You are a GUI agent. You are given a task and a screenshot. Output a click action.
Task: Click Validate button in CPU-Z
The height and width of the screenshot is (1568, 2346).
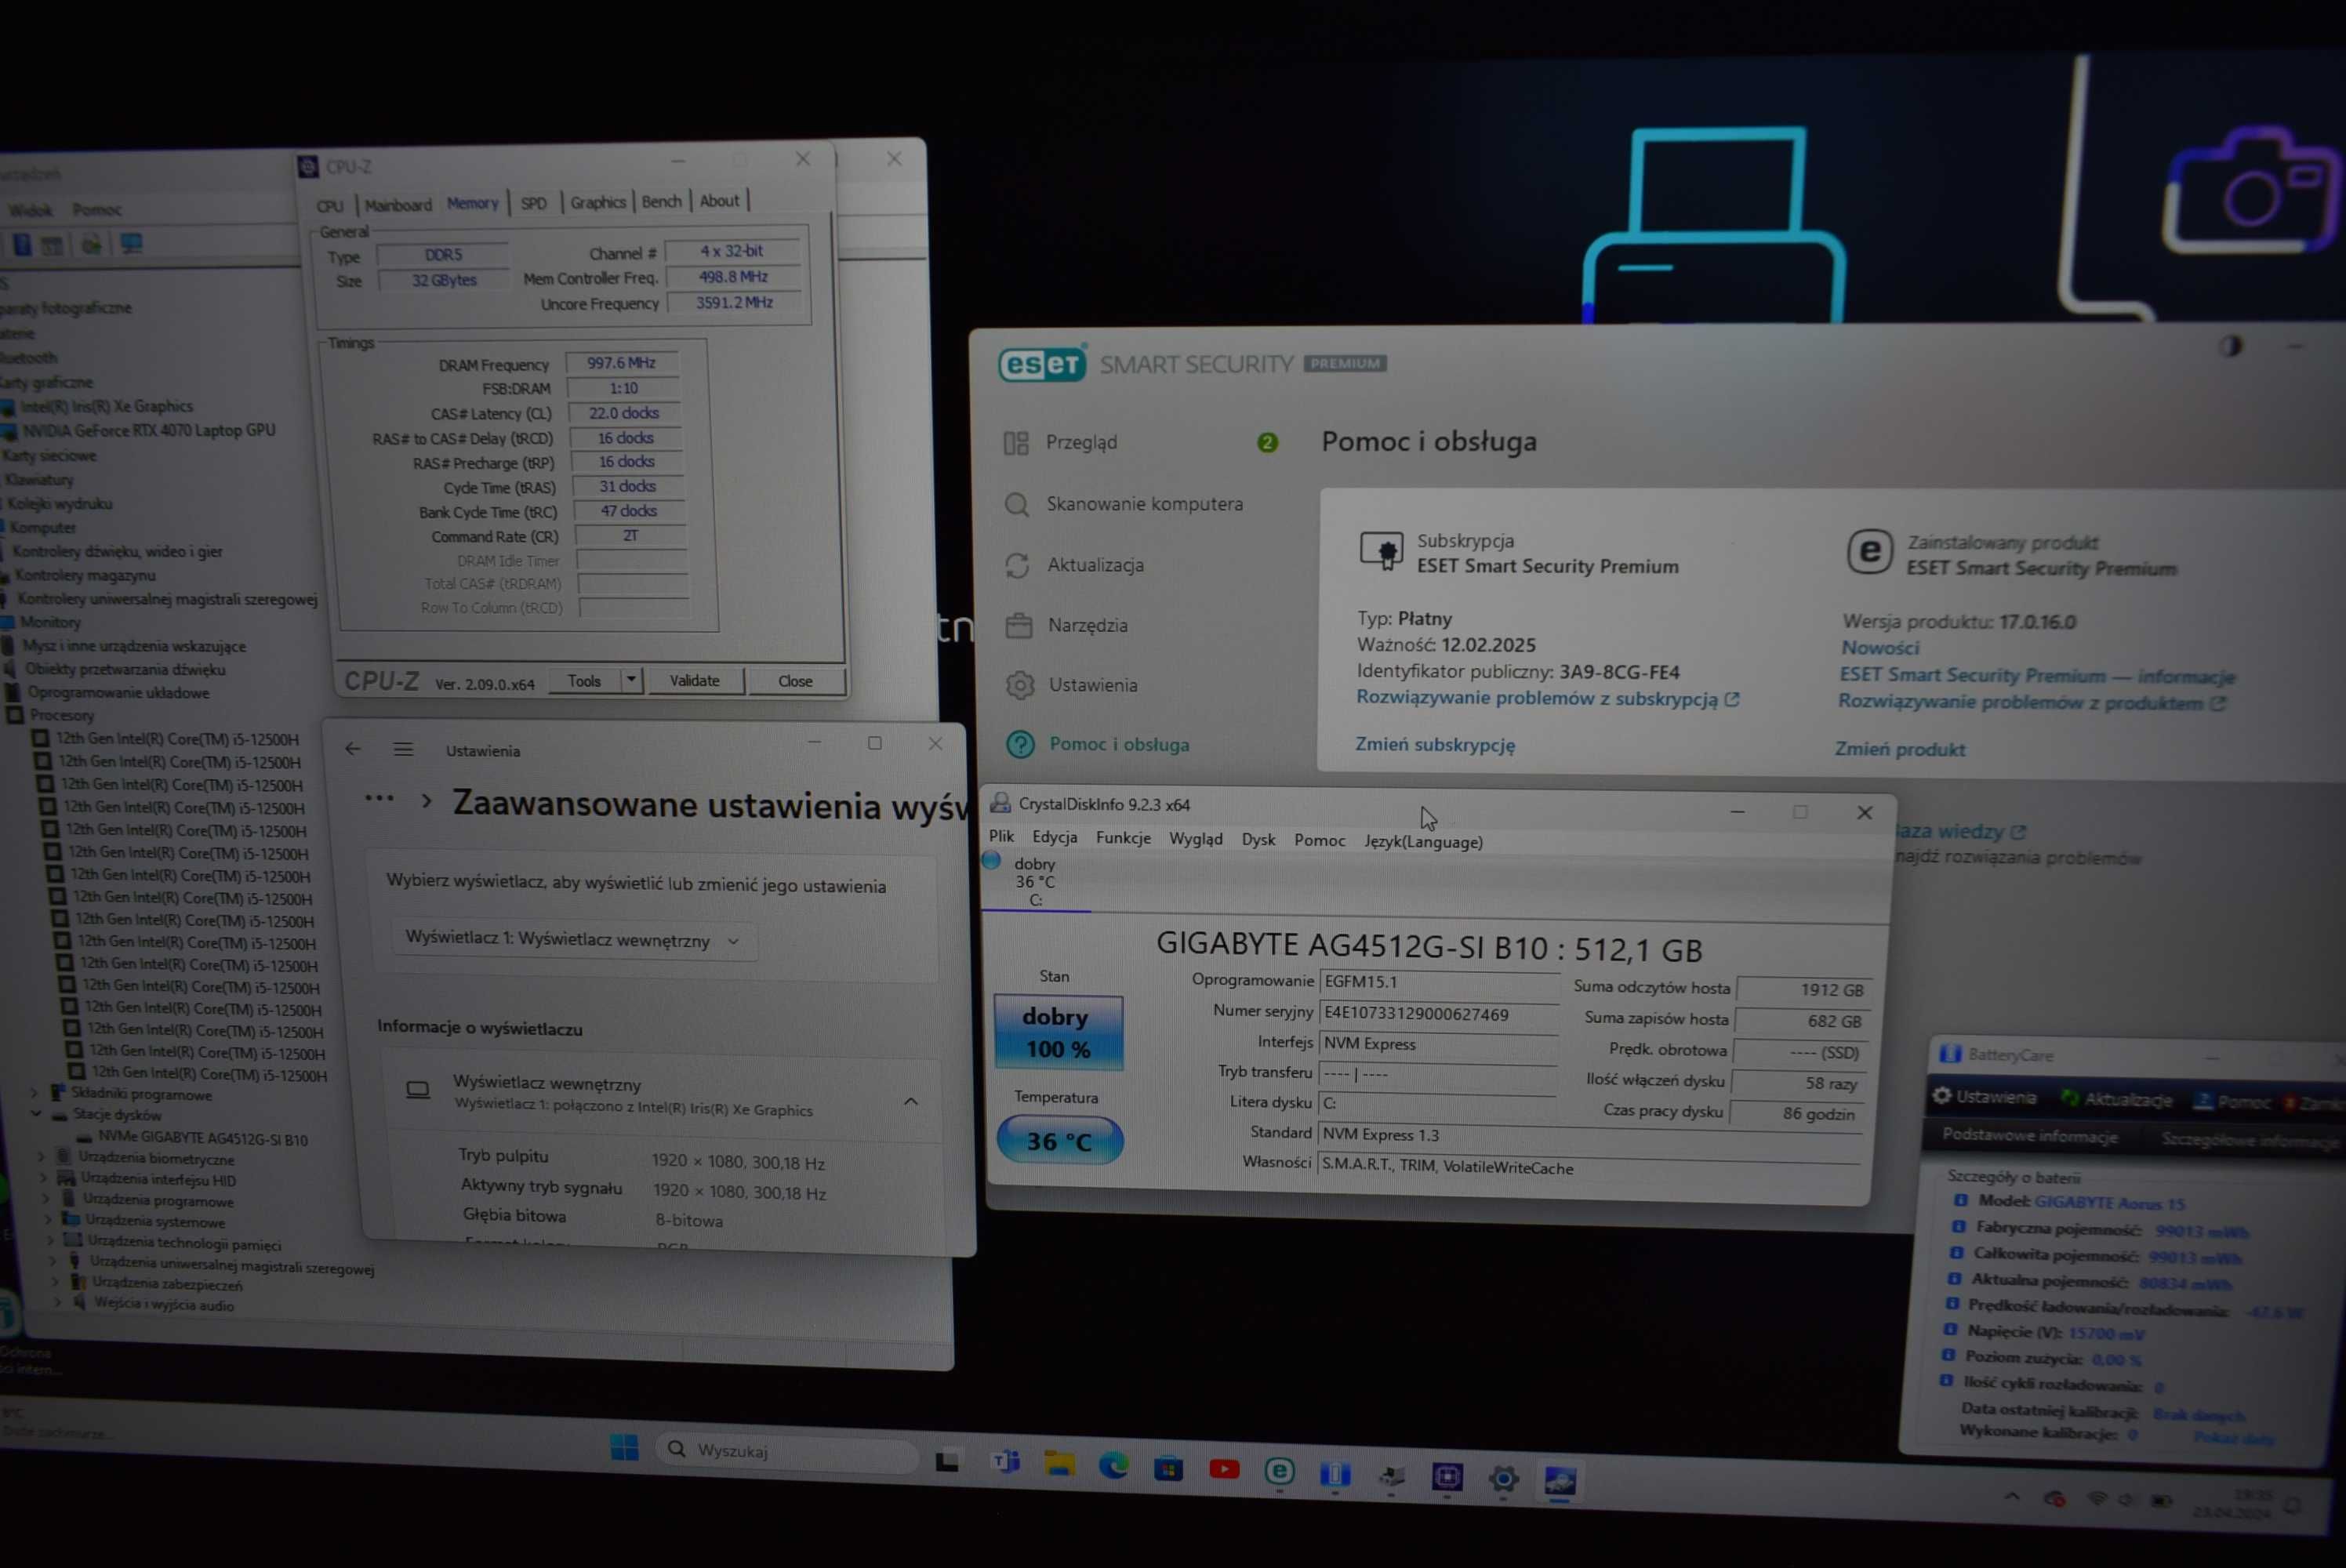tap(694, 680)
